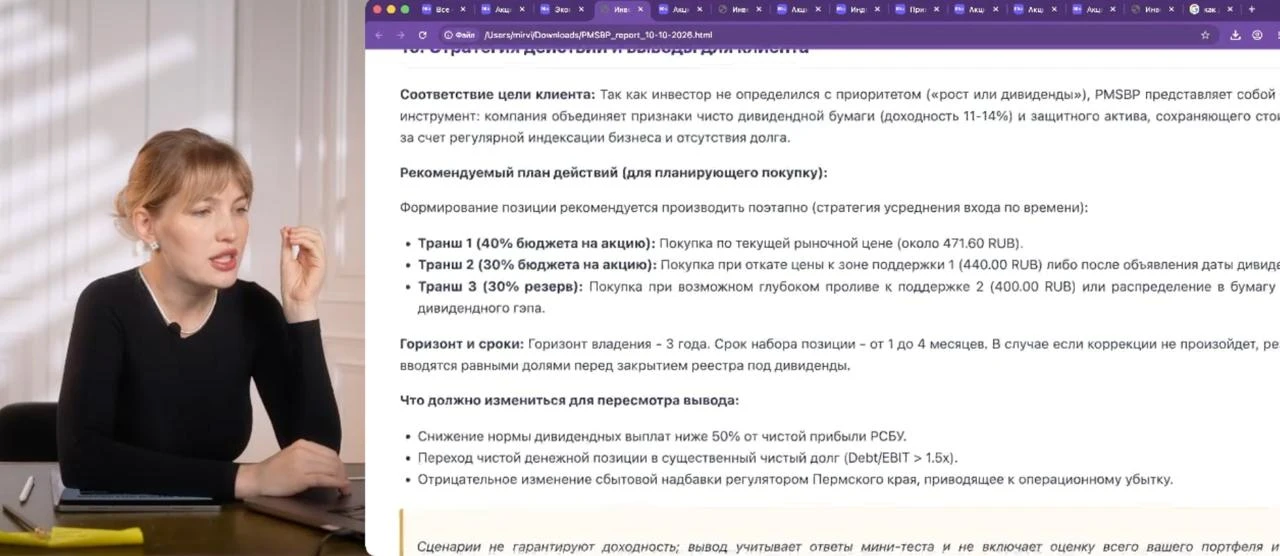Click 'Транш 3 (30% резерв):' text
The image size is (1280, 556).
click(x=500, y=287)
